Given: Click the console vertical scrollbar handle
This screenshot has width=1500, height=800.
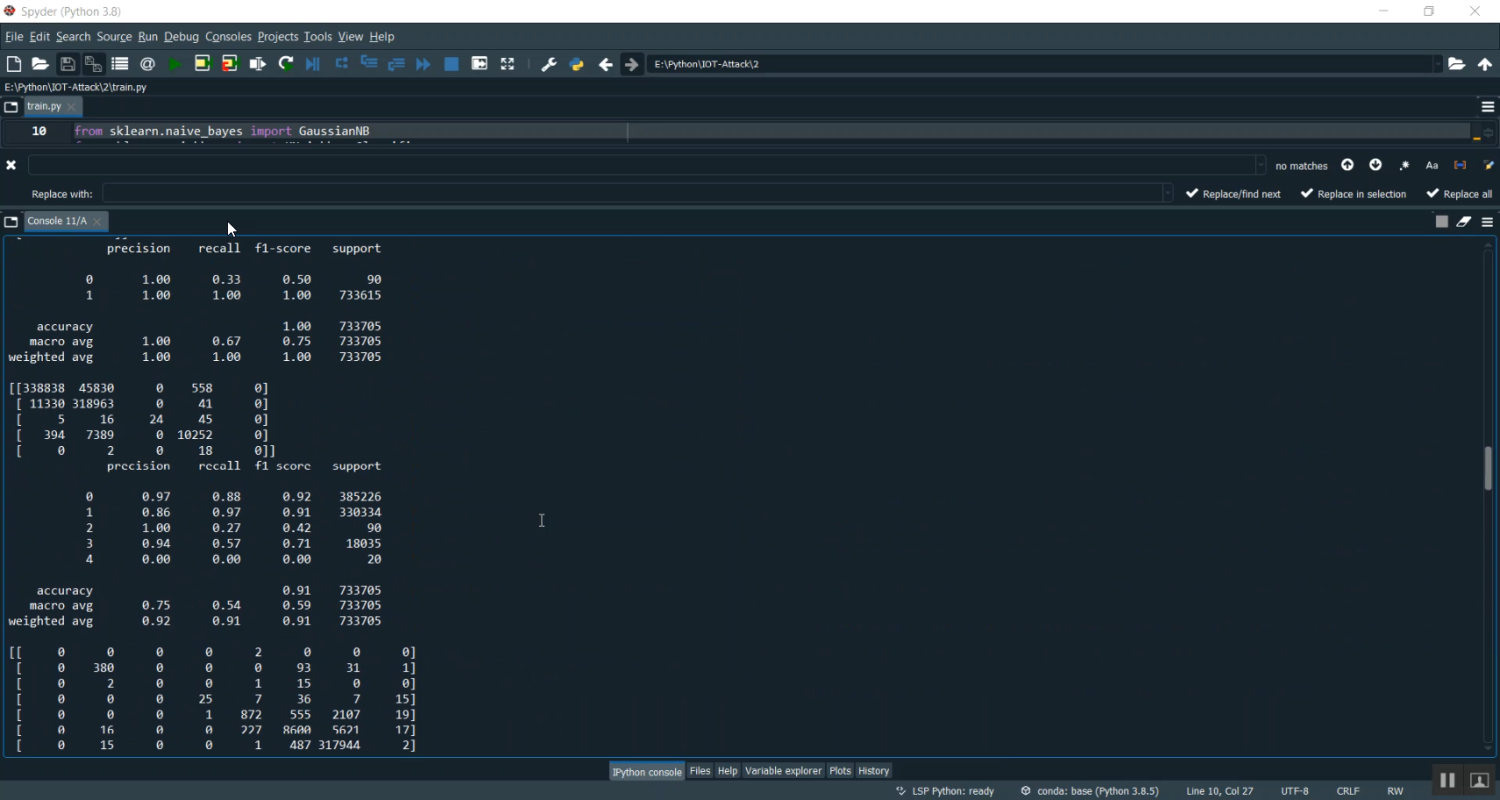Looking at the screenshot, I should click(x=1488, y=468).
